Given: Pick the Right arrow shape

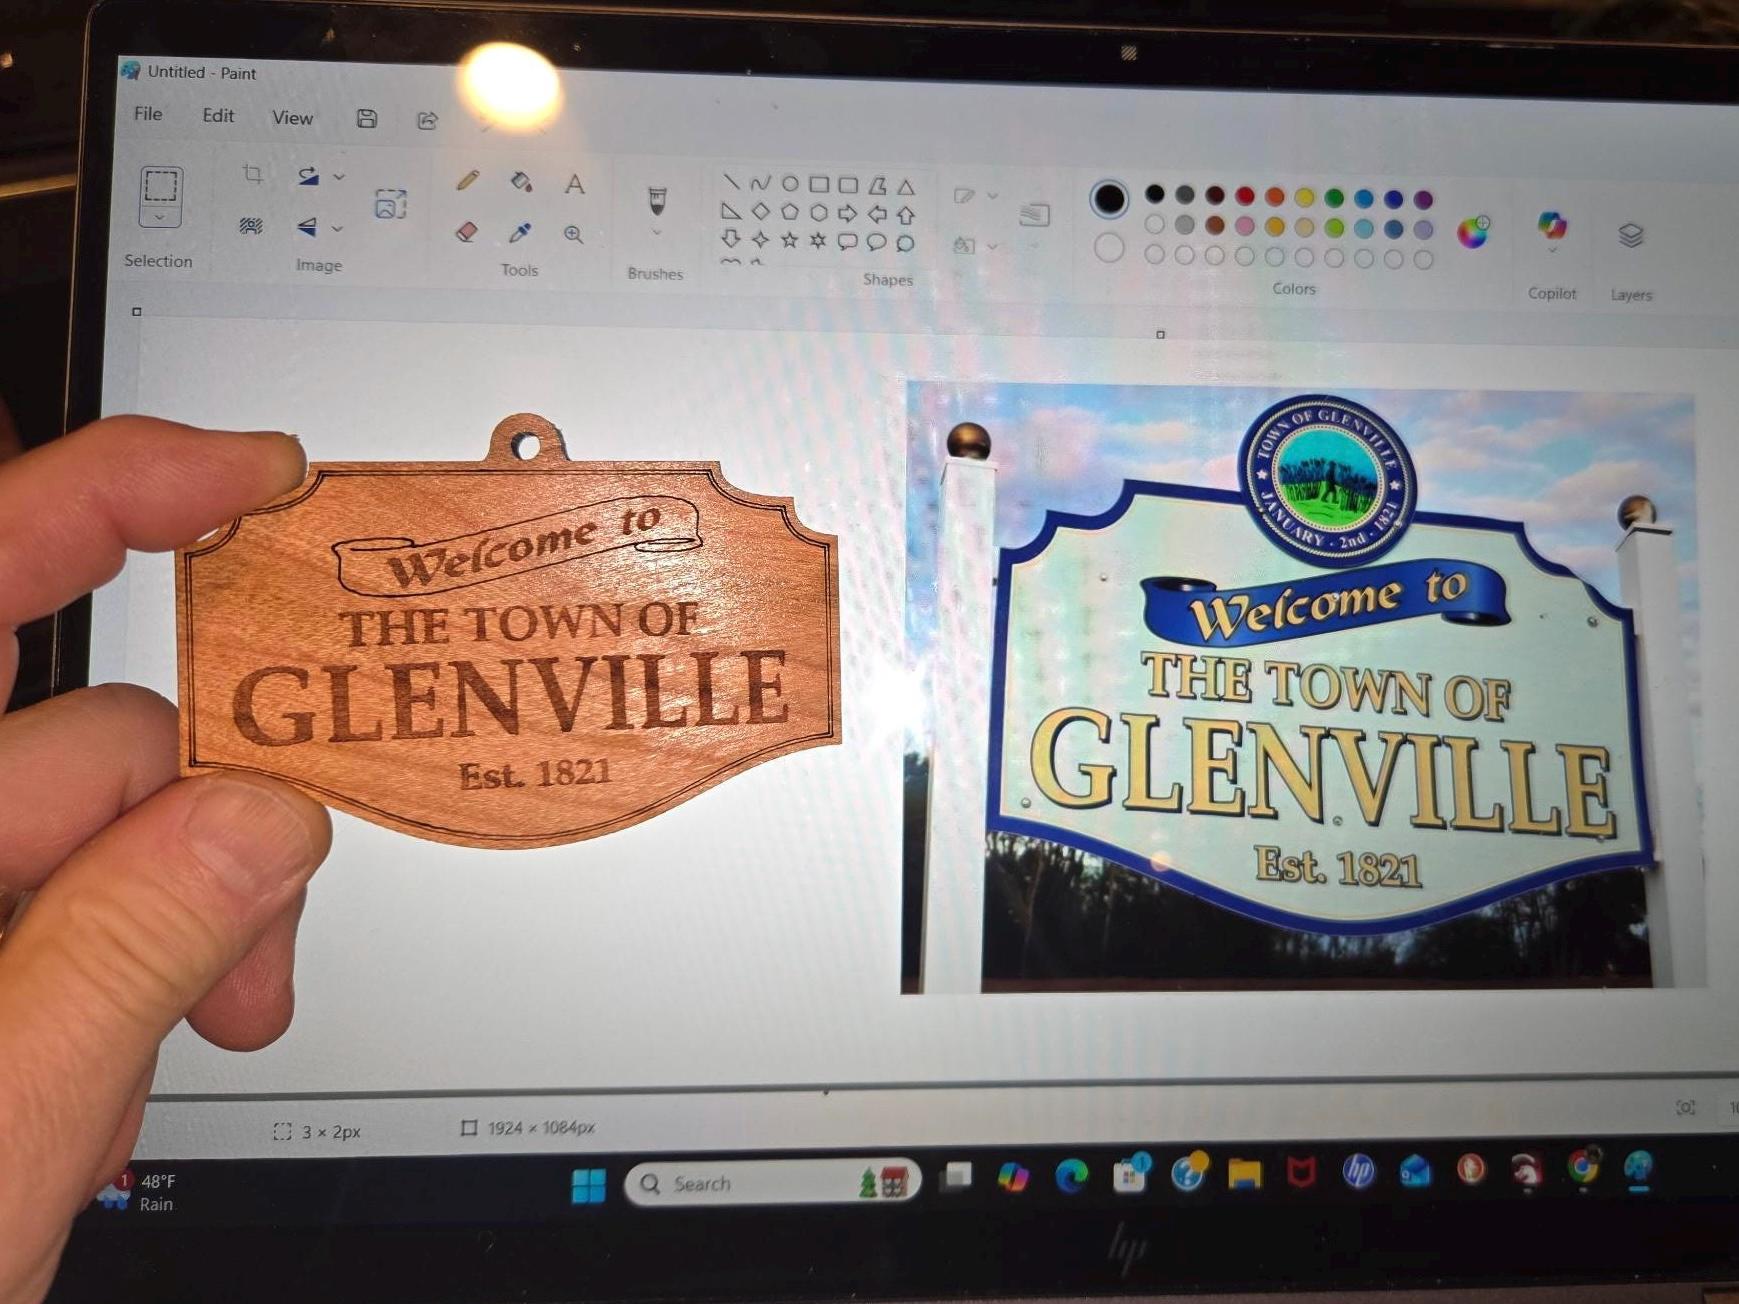Looking at the screenshot, I should click(848, 213).
